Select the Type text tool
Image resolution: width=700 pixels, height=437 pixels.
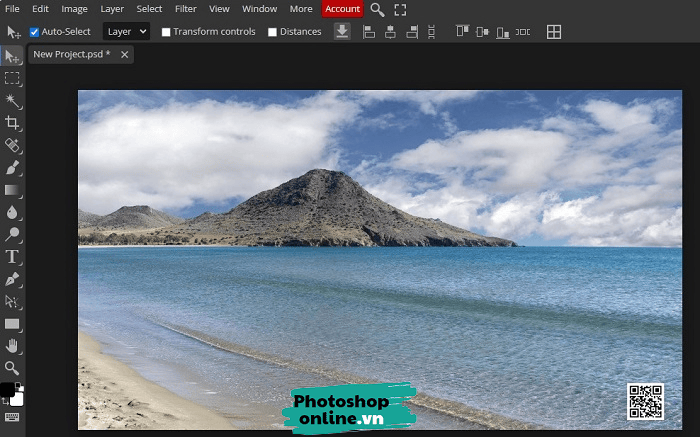point(12,256)
